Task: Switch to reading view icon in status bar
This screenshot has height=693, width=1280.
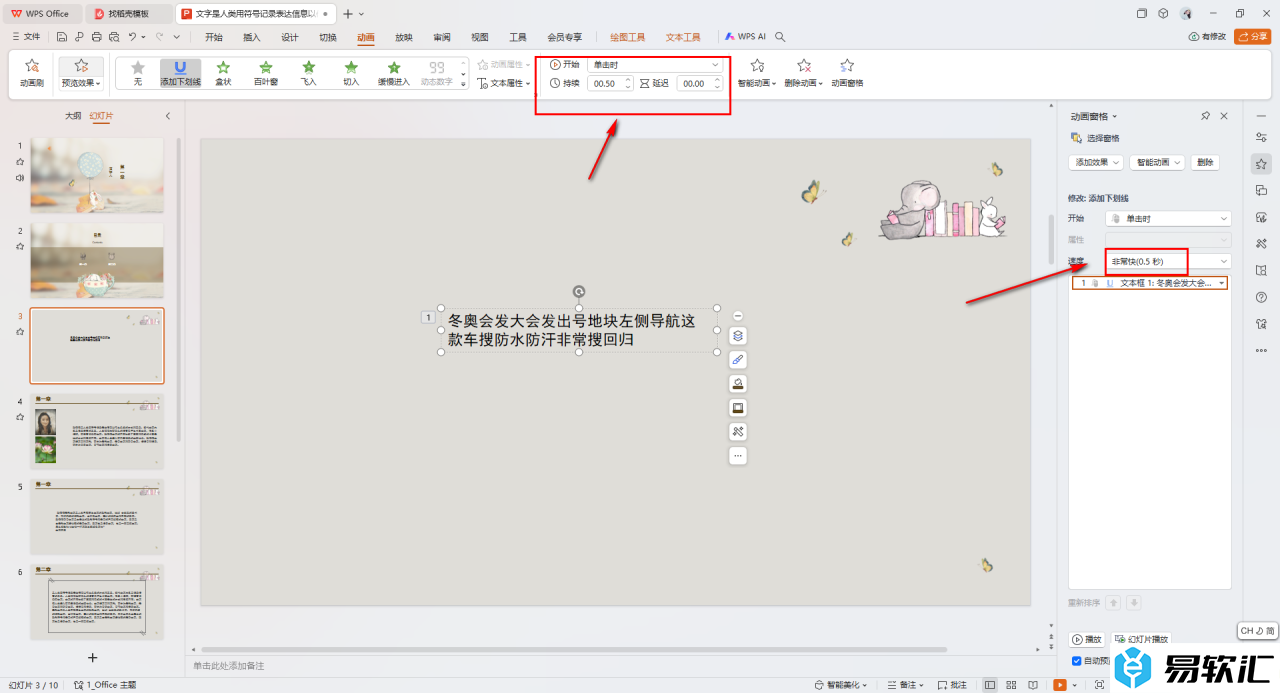Action: coord(1033,685)
